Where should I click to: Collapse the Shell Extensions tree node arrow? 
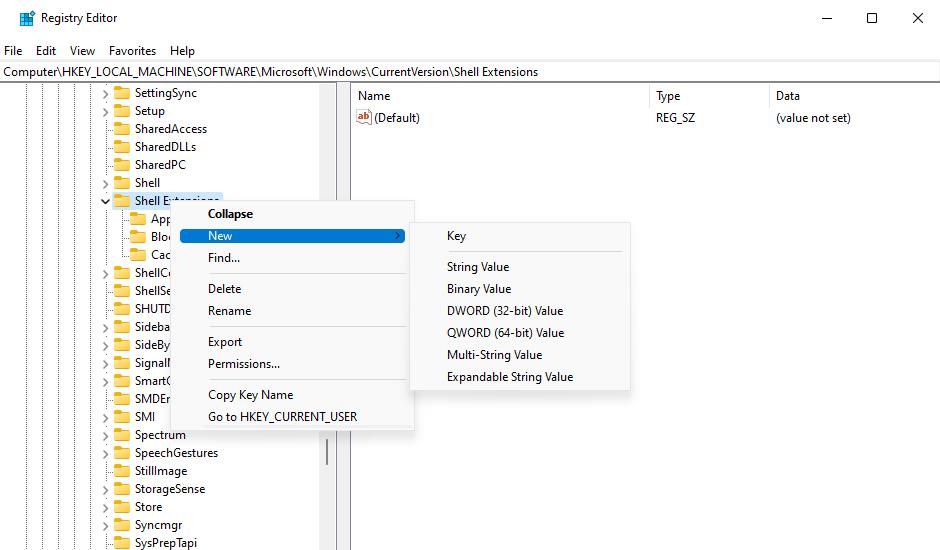click(106, 201)
